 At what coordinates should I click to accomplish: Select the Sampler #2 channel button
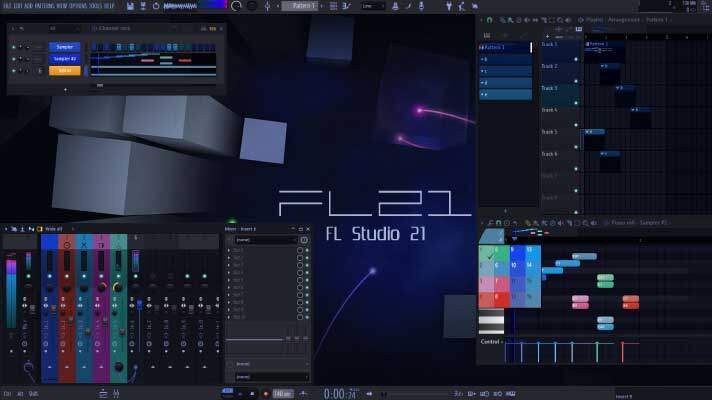click(x=64, y=59)
